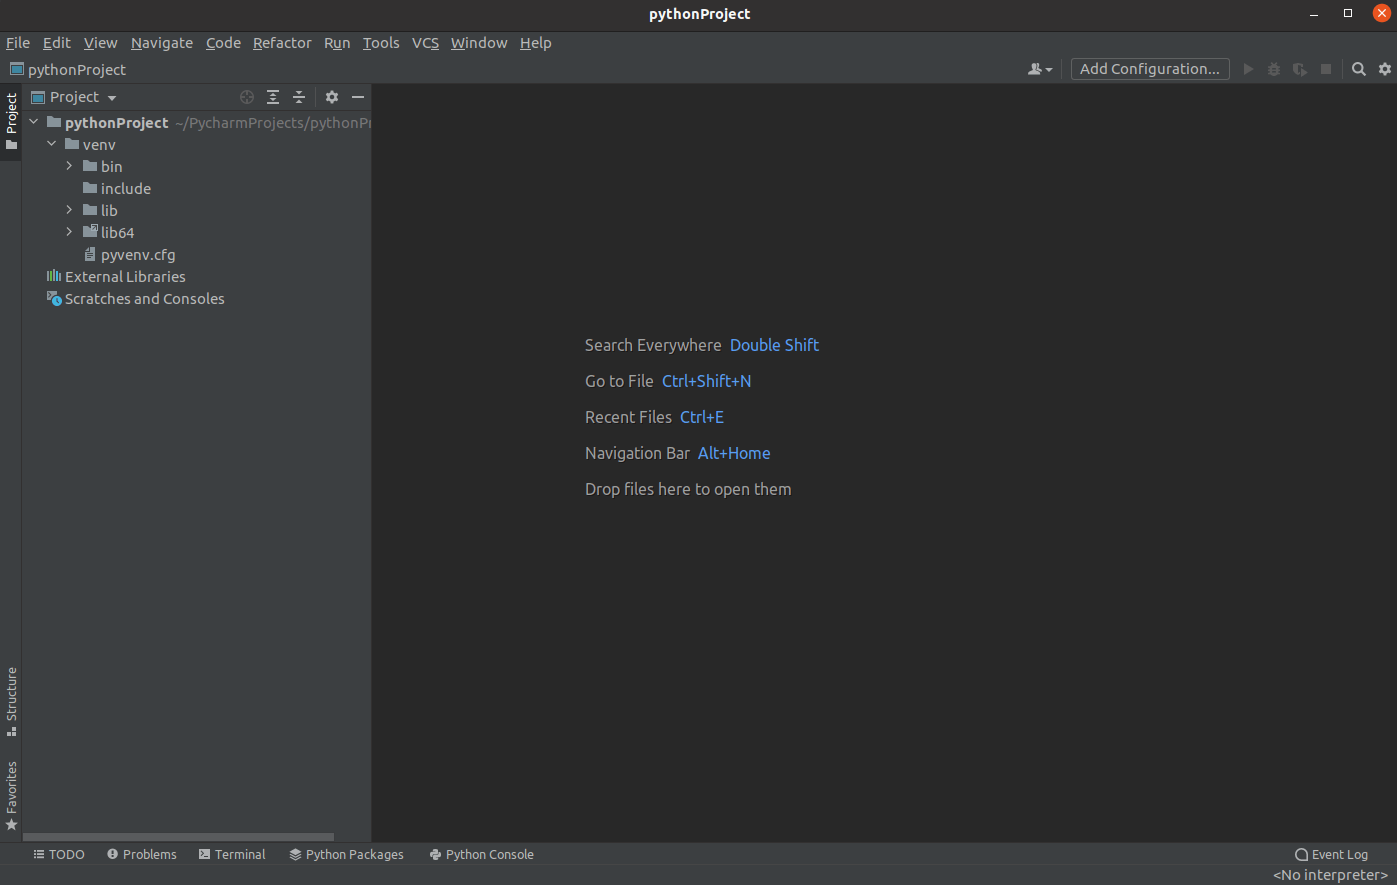Viewport: 1397px width, 885px height.
Task: Hide the Project tool window
Action: [x=358, y=97]
